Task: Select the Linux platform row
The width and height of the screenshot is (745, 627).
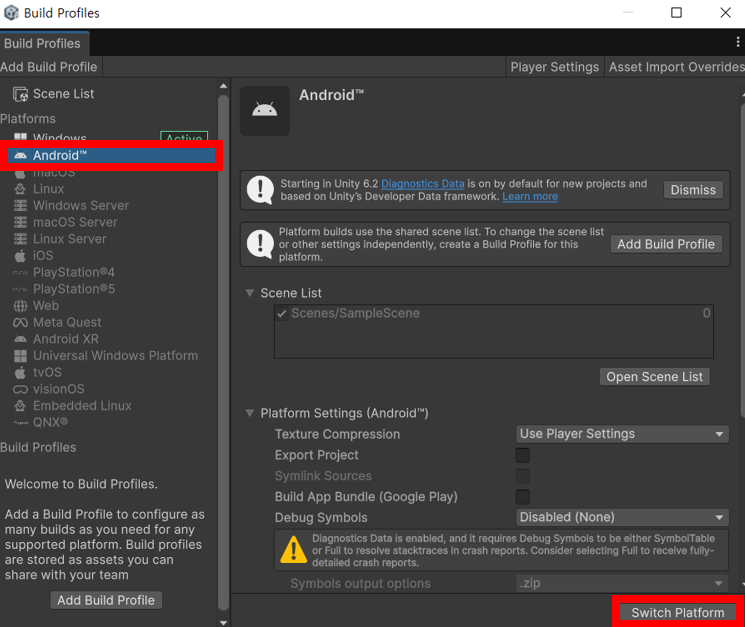Action: coord(109,189)
